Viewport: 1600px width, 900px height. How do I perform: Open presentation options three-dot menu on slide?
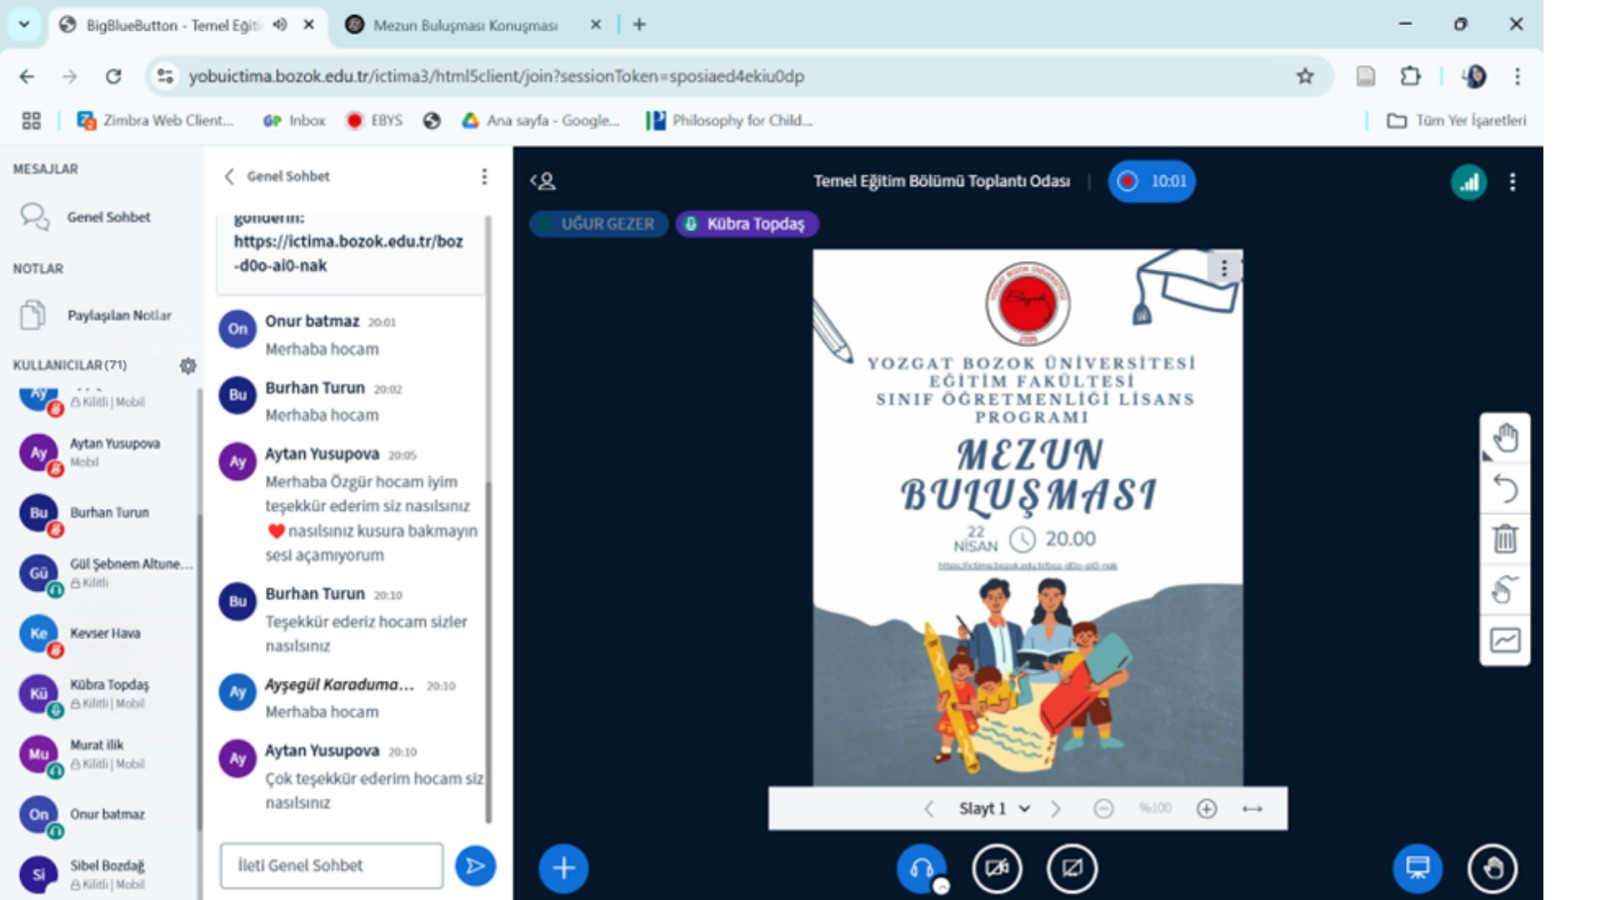pyautogui.click(x=1224, y=268)
